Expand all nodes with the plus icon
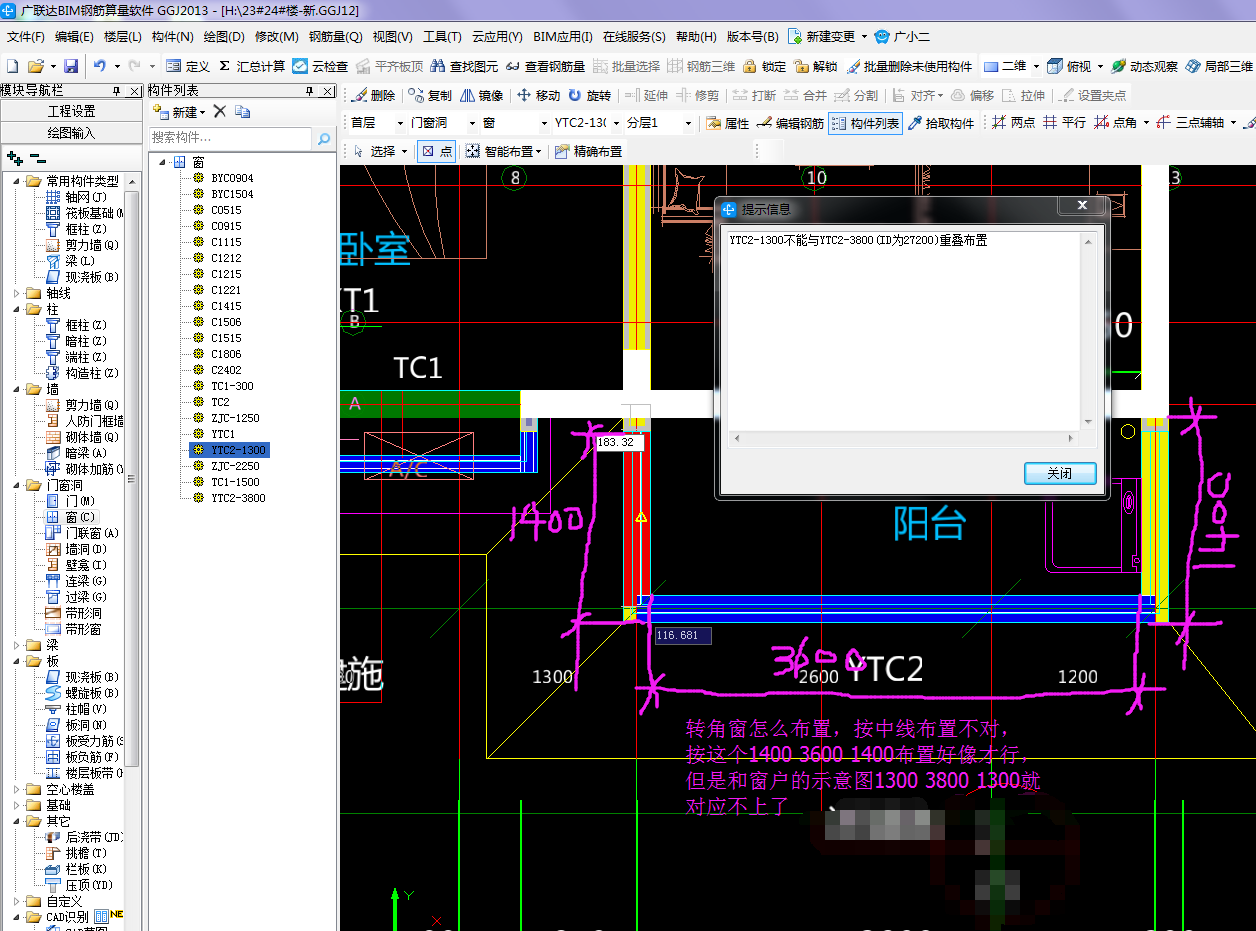The width and height of the screenshot is (1256, 931). 14,158
